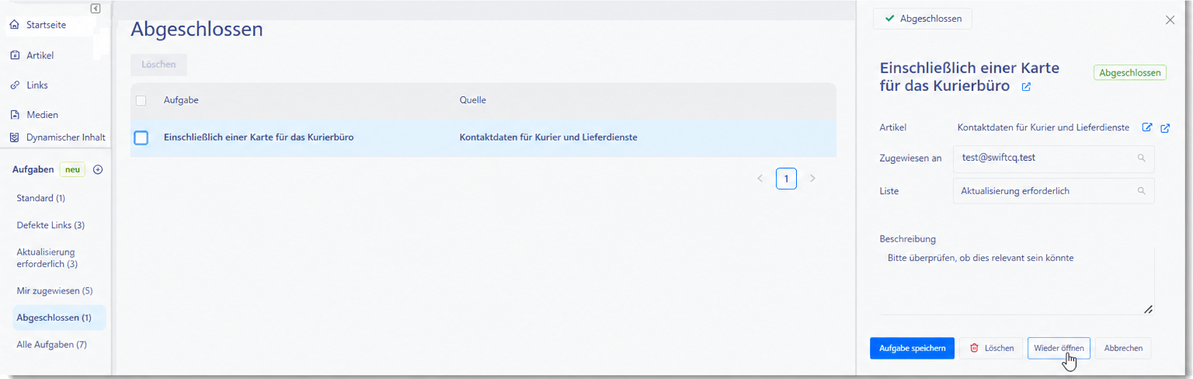
Task: Reopen the task with Wieder öffnen
Action: click(1059, 348)
